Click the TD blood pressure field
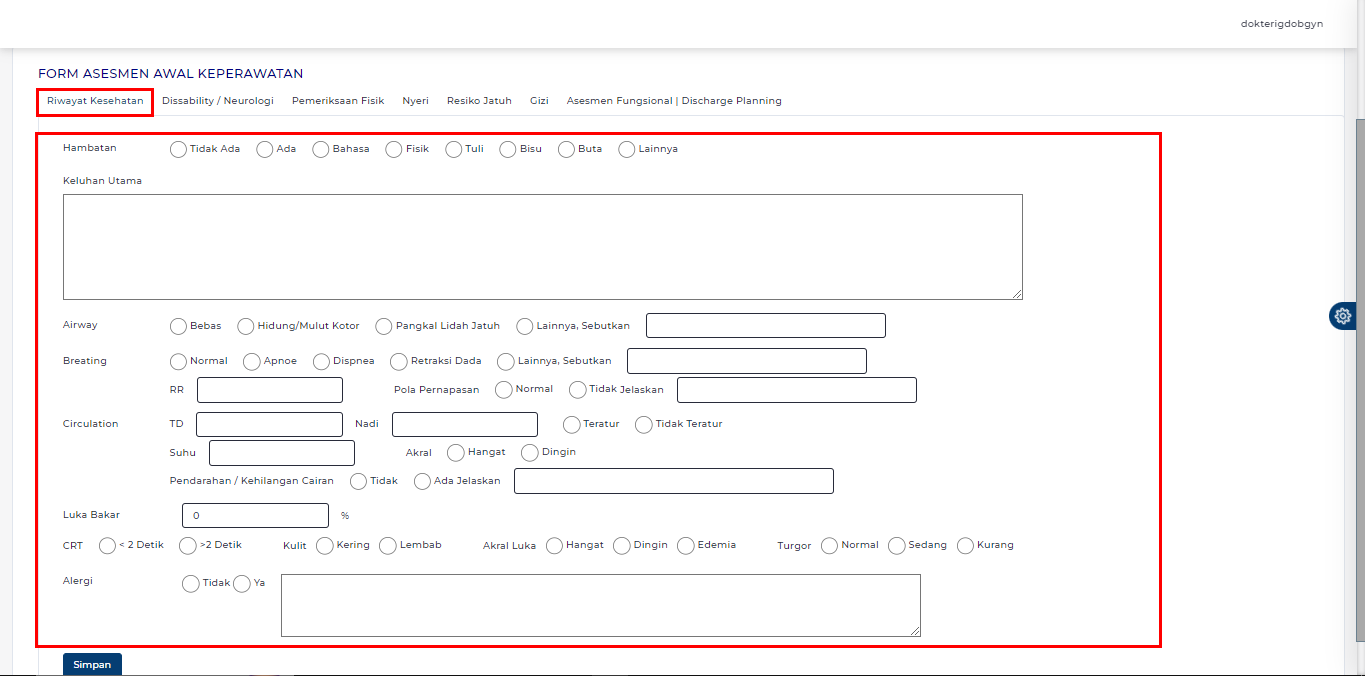The width and height of the screenshot is (1365, 676). click(269, 424)
